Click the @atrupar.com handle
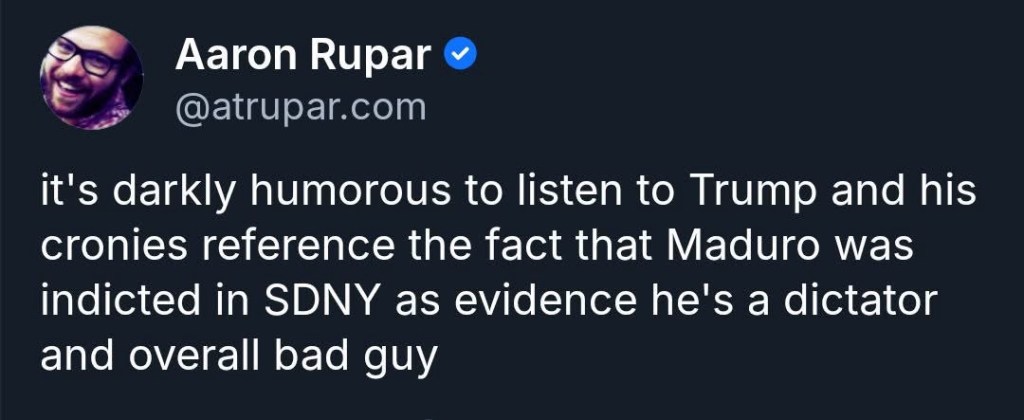Viewport: 1024px width, 420px height. click(x=301, y=106)
